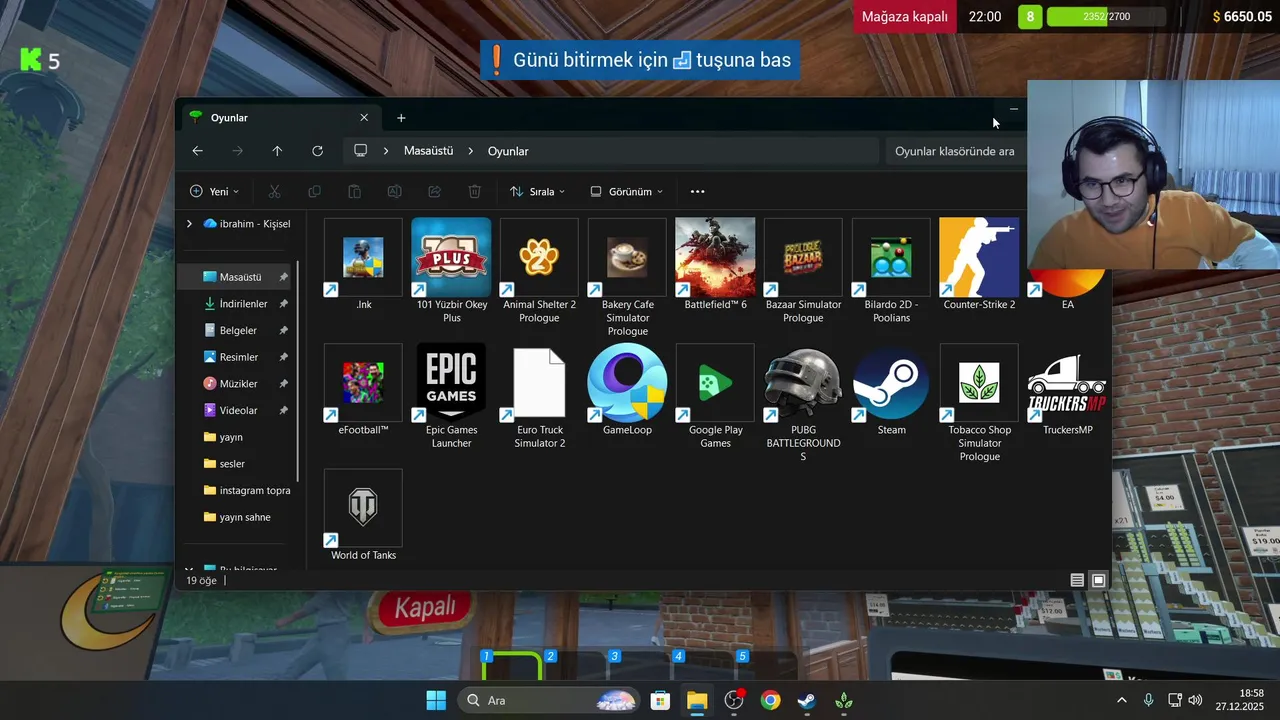Screen dimensions: 1280x720
Task: Select the Epic Games Launcher shortcut
Action: (x=451, y=397)
